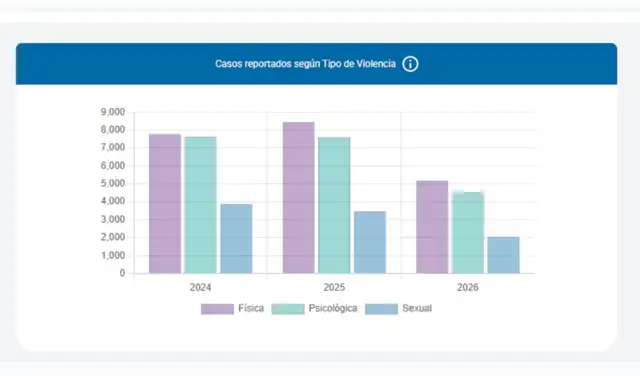Screen dimensions: 640x376
Task: Click the chart title Casos reportados según Tipo de Violencia
Action: coord(305,64)
